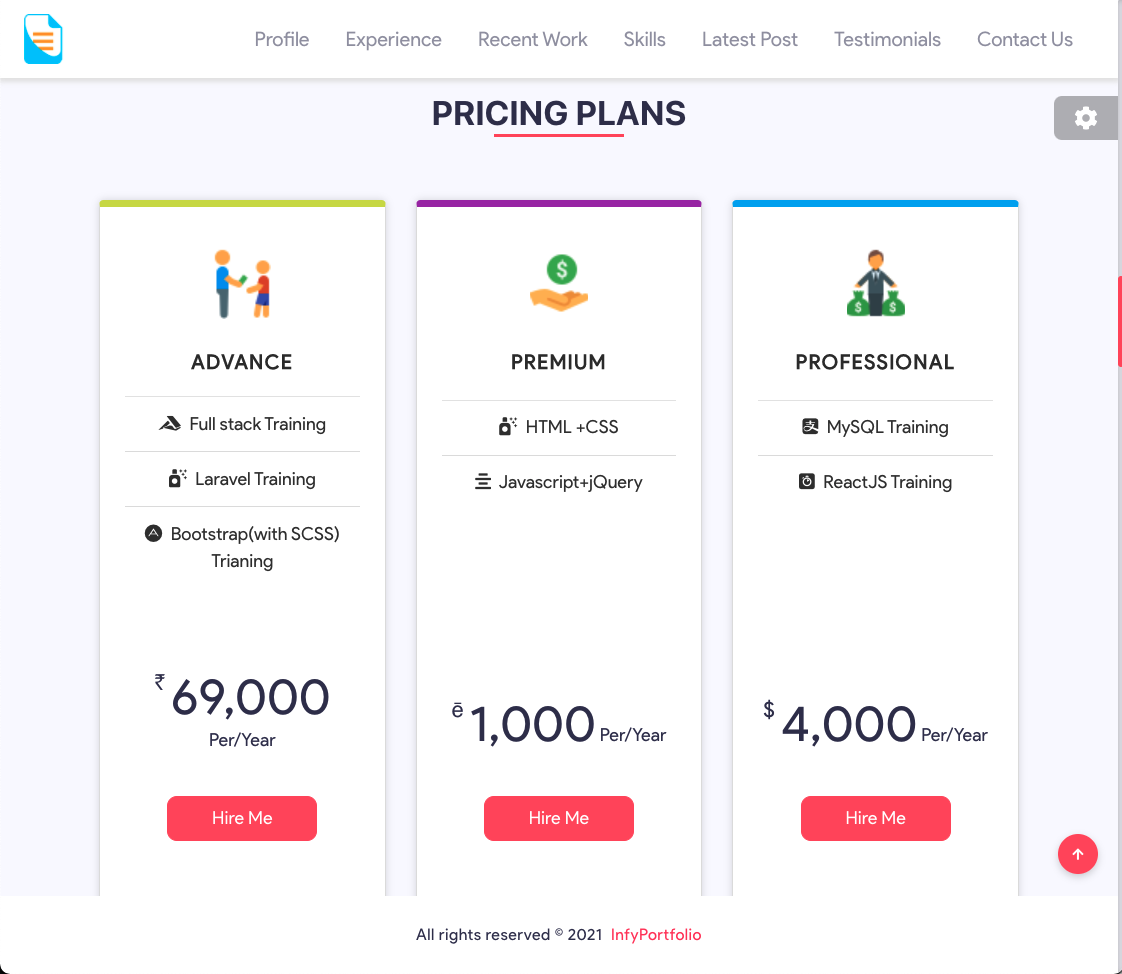This screenshot has width=1122, height=974.
Task: Click the icon beside ReactJS Training
Action: pos(806,481)
